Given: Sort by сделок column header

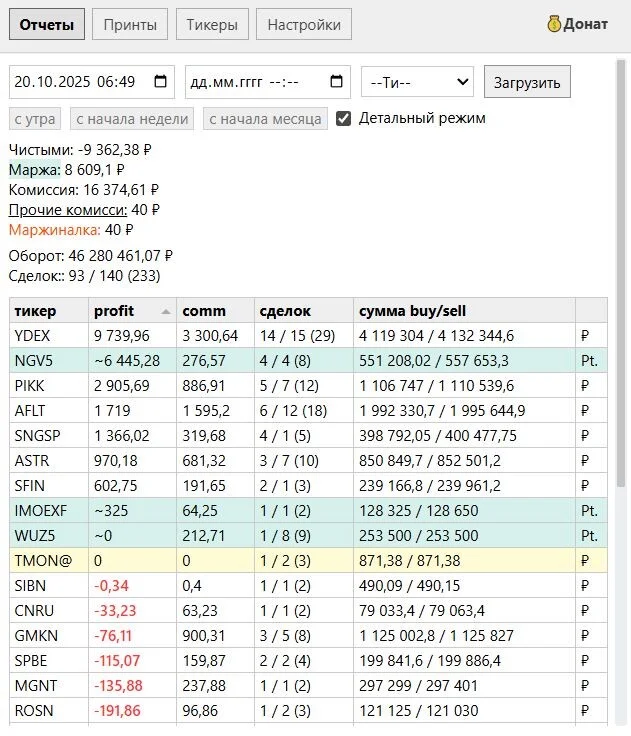Looking at the screenshot, I should 304,310.
